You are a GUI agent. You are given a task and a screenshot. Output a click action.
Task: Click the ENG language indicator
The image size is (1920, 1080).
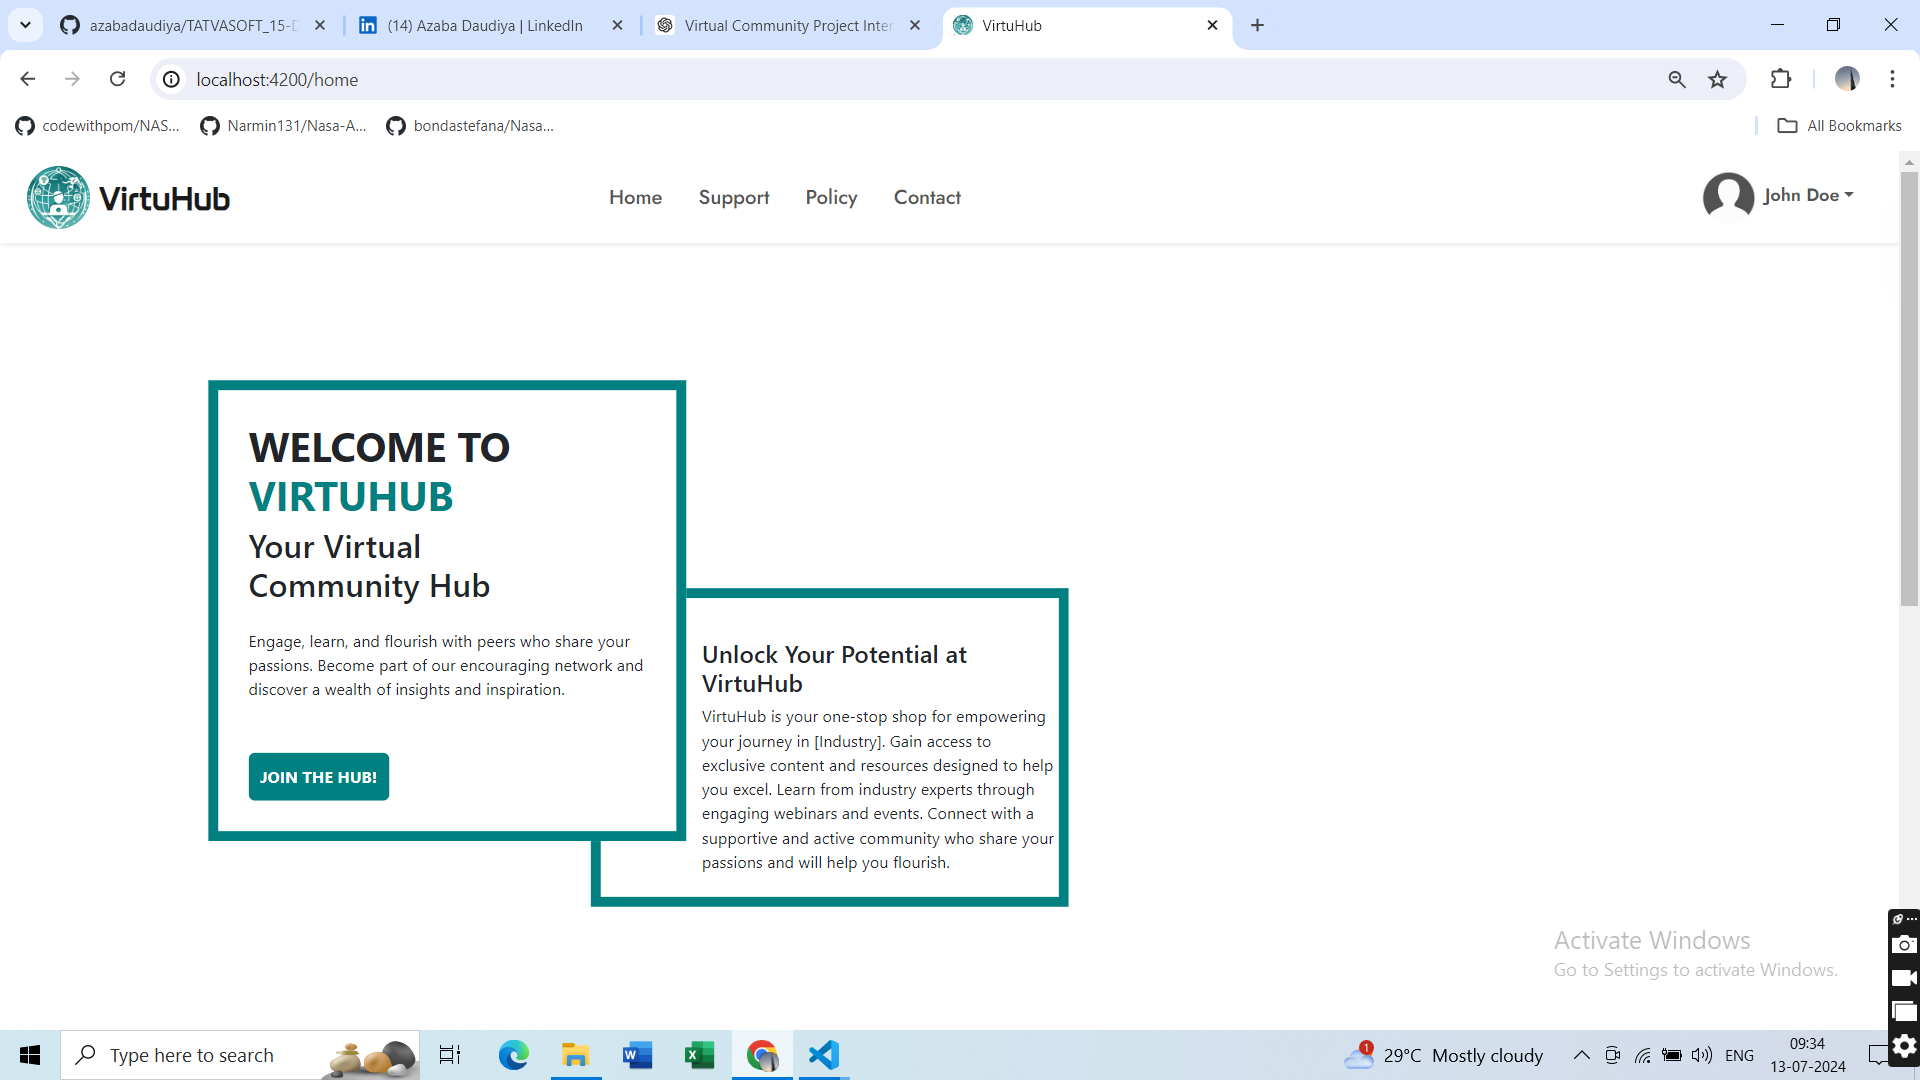click(1739, 1055)
